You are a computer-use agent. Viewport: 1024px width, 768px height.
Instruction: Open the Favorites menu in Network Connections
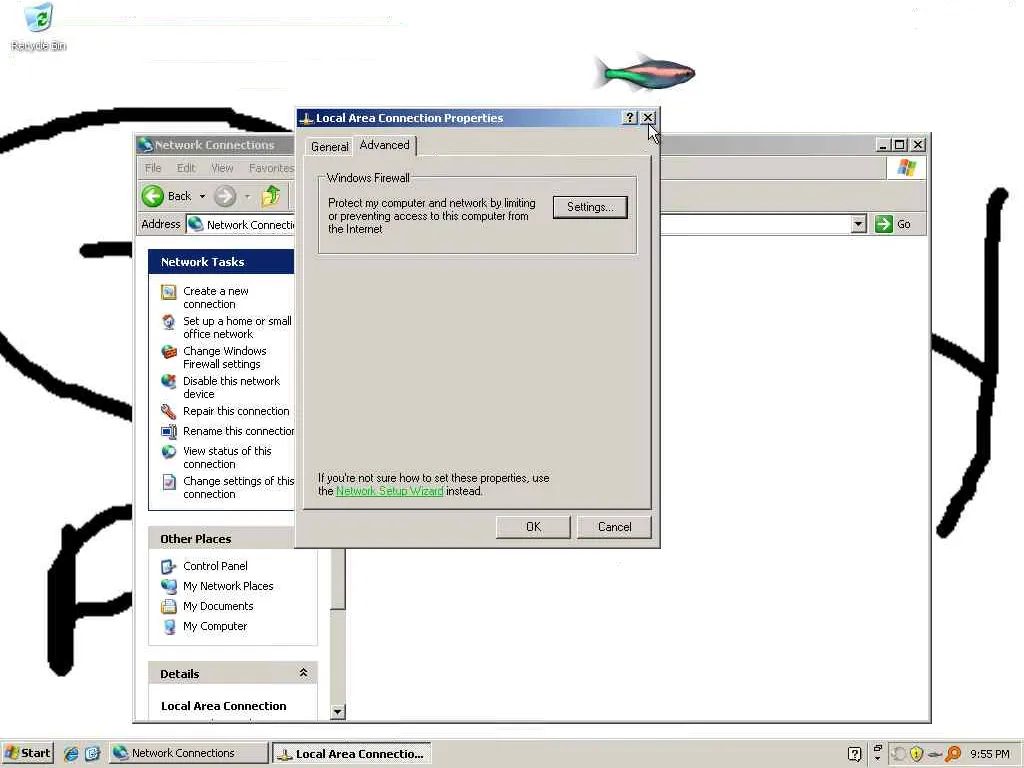point(271,168)
